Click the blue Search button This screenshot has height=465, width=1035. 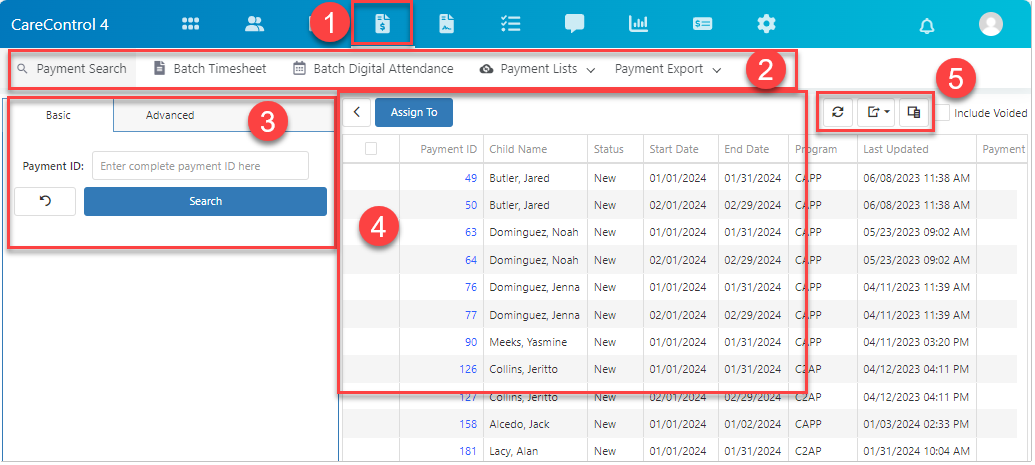(205, 201)
